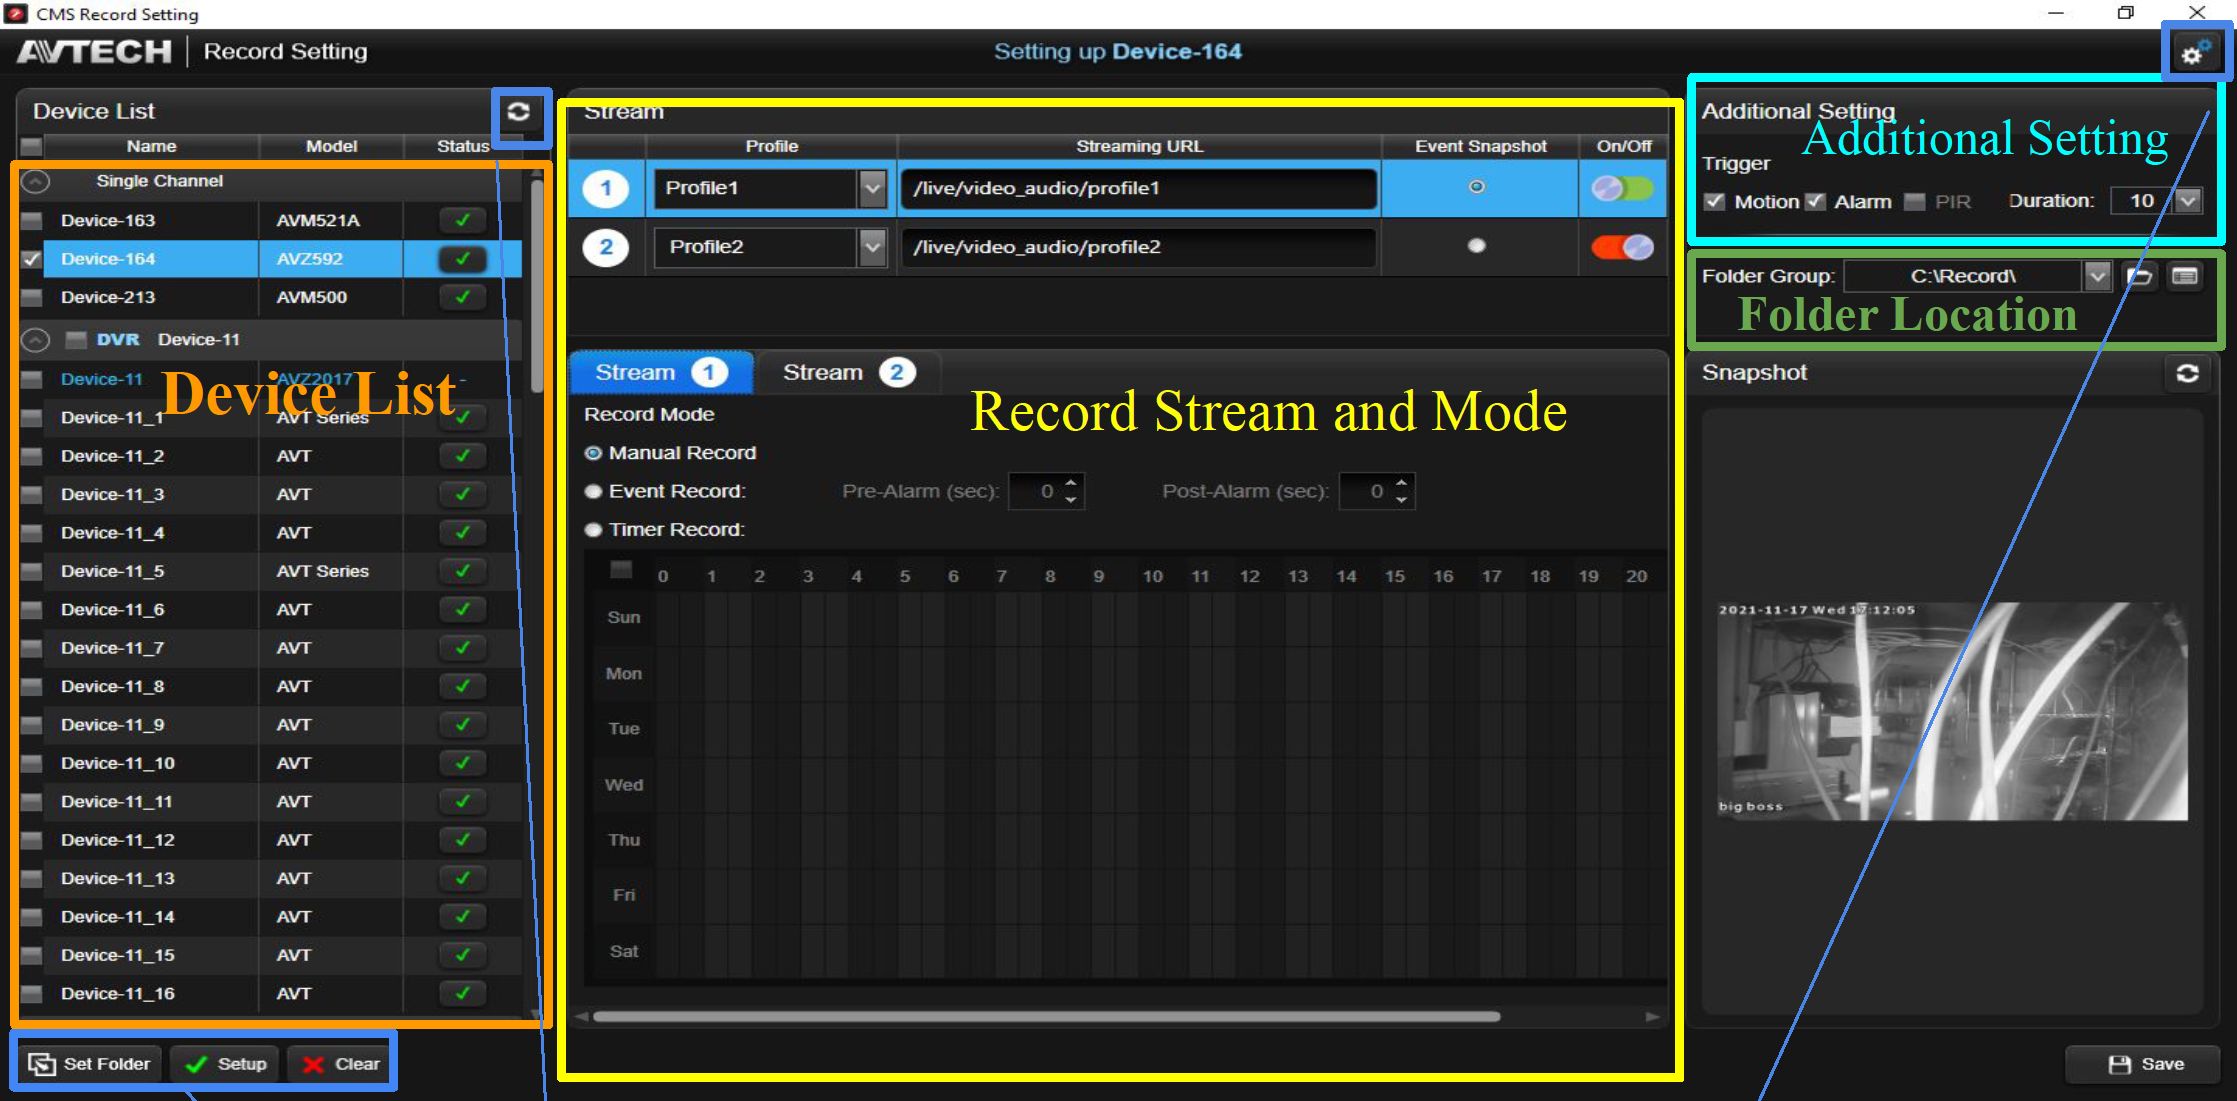
Task: Open Profile1 dropdown in stream 1
Action: (x=872, y=188)
